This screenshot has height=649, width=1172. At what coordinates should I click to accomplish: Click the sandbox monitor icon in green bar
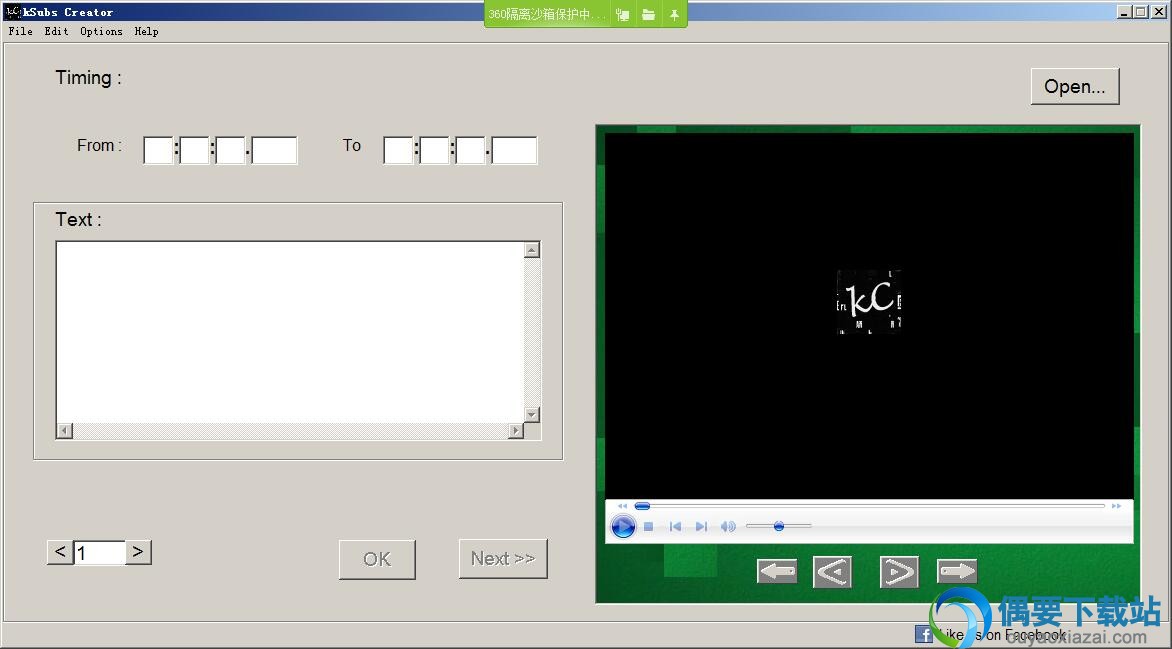(x=623, y=15)
